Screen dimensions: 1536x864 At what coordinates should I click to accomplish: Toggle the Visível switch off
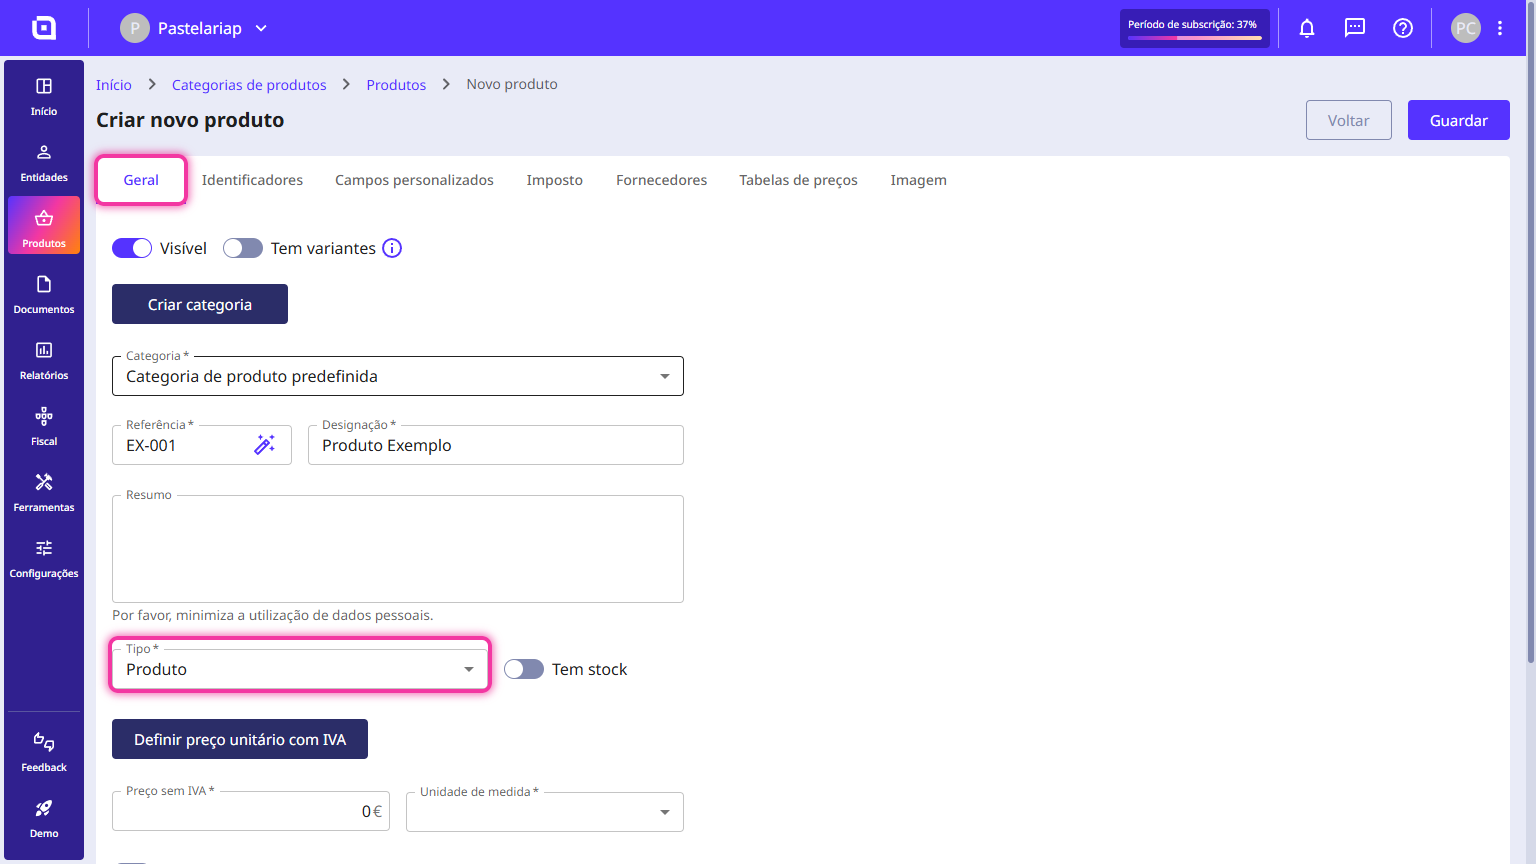point(132,248)
